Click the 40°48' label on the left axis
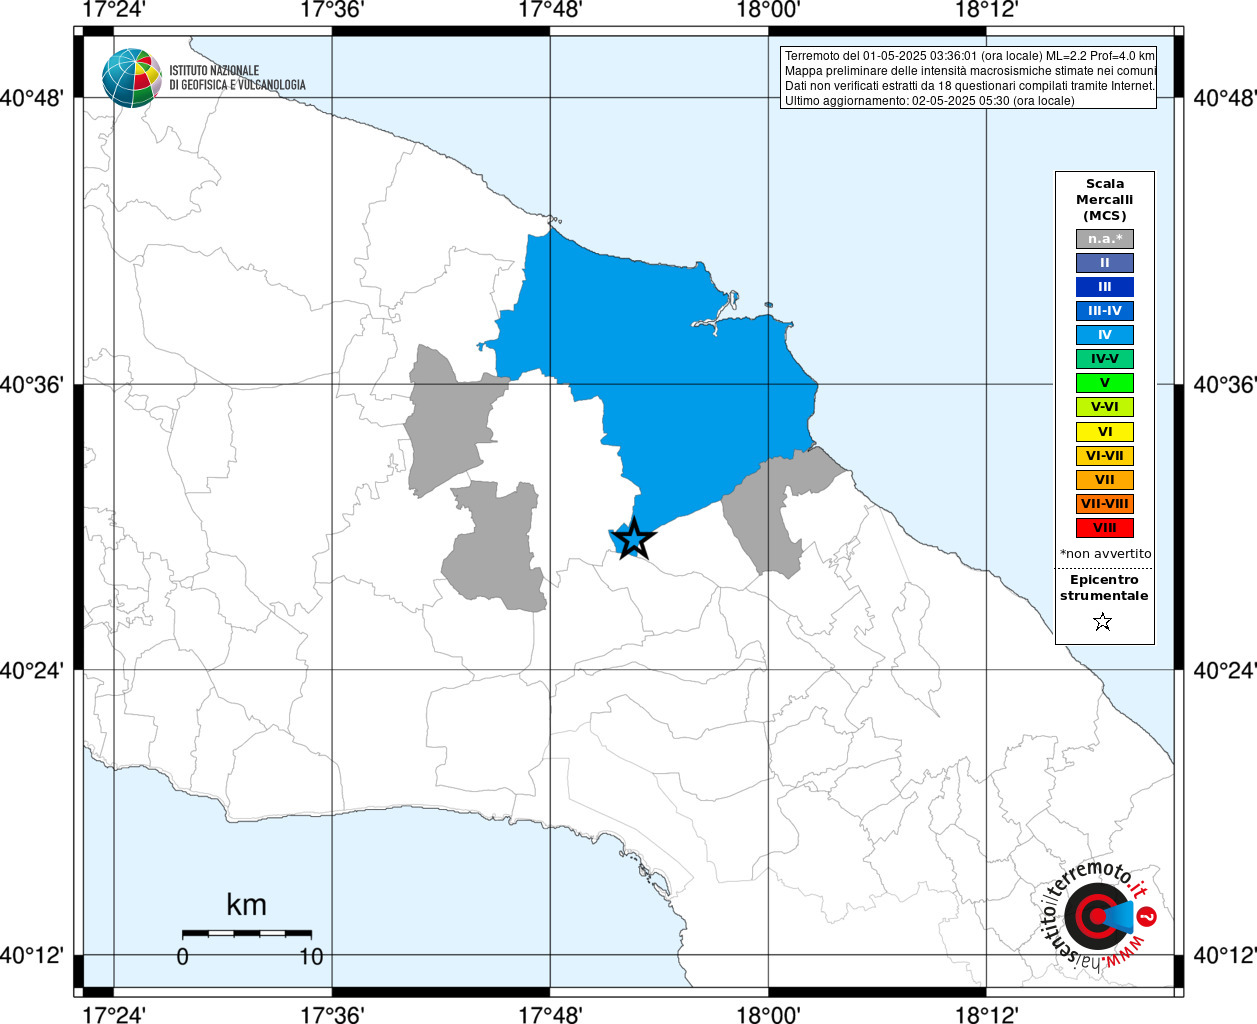The image size is (1257, 1024). [x=32, y=99]
